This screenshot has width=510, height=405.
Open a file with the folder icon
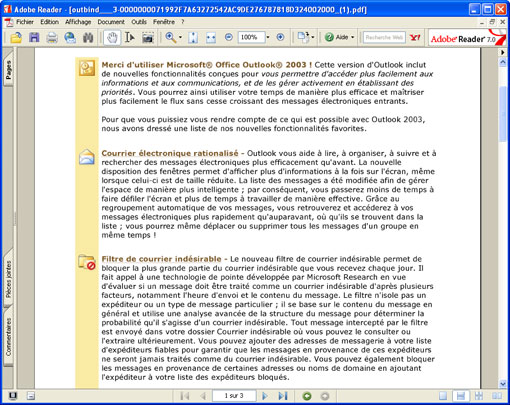coord(16,37)
